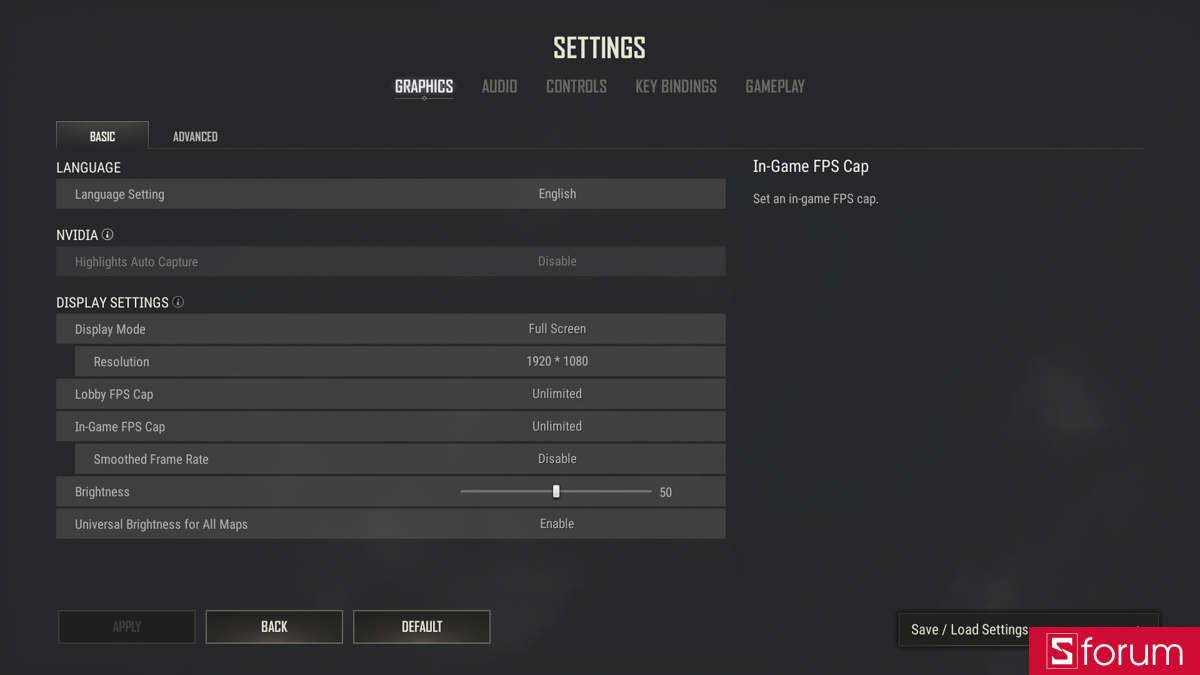Open the Language Setting dropdown

coord(557,194)
